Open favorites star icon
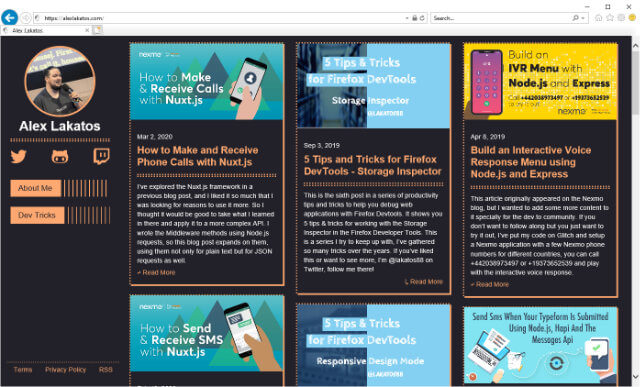640x387 pixels. point(610,18)
